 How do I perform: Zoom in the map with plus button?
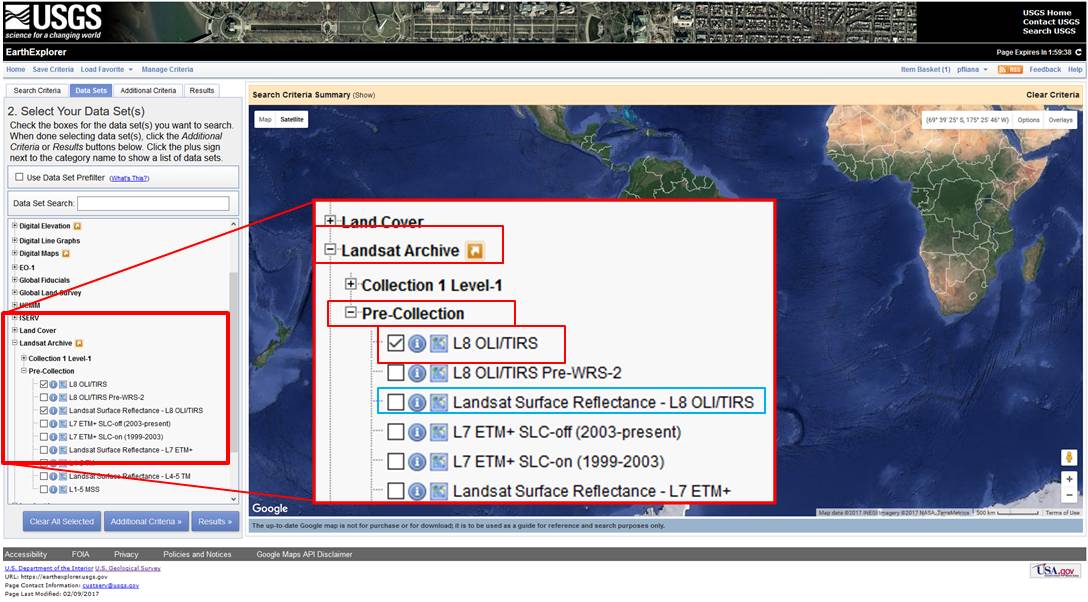pos(1069,479)
